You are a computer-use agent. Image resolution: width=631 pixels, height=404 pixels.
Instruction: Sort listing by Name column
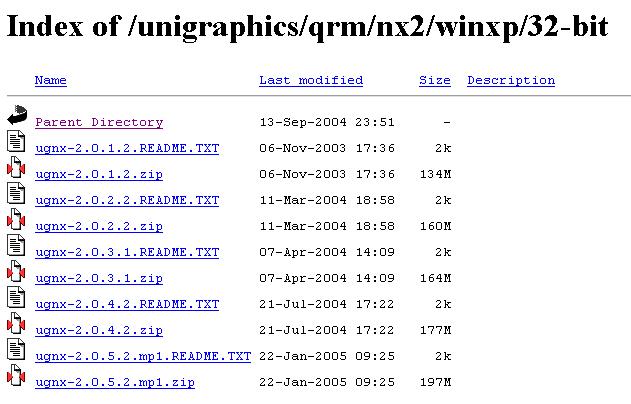point(51,80)
